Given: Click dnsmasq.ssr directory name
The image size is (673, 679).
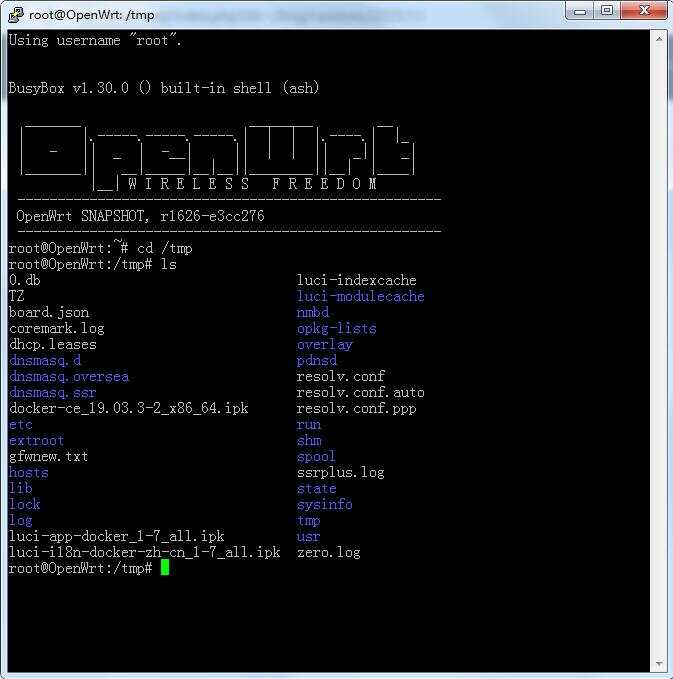Looking at the screenshot, I should pos(52,392).
